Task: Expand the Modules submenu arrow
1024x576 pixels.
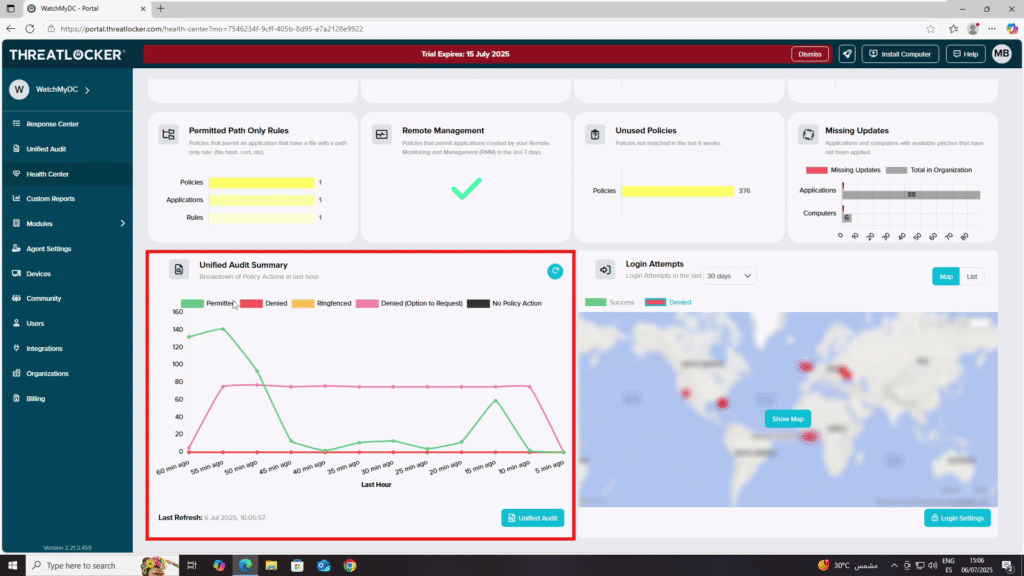Action: [122, 223]
